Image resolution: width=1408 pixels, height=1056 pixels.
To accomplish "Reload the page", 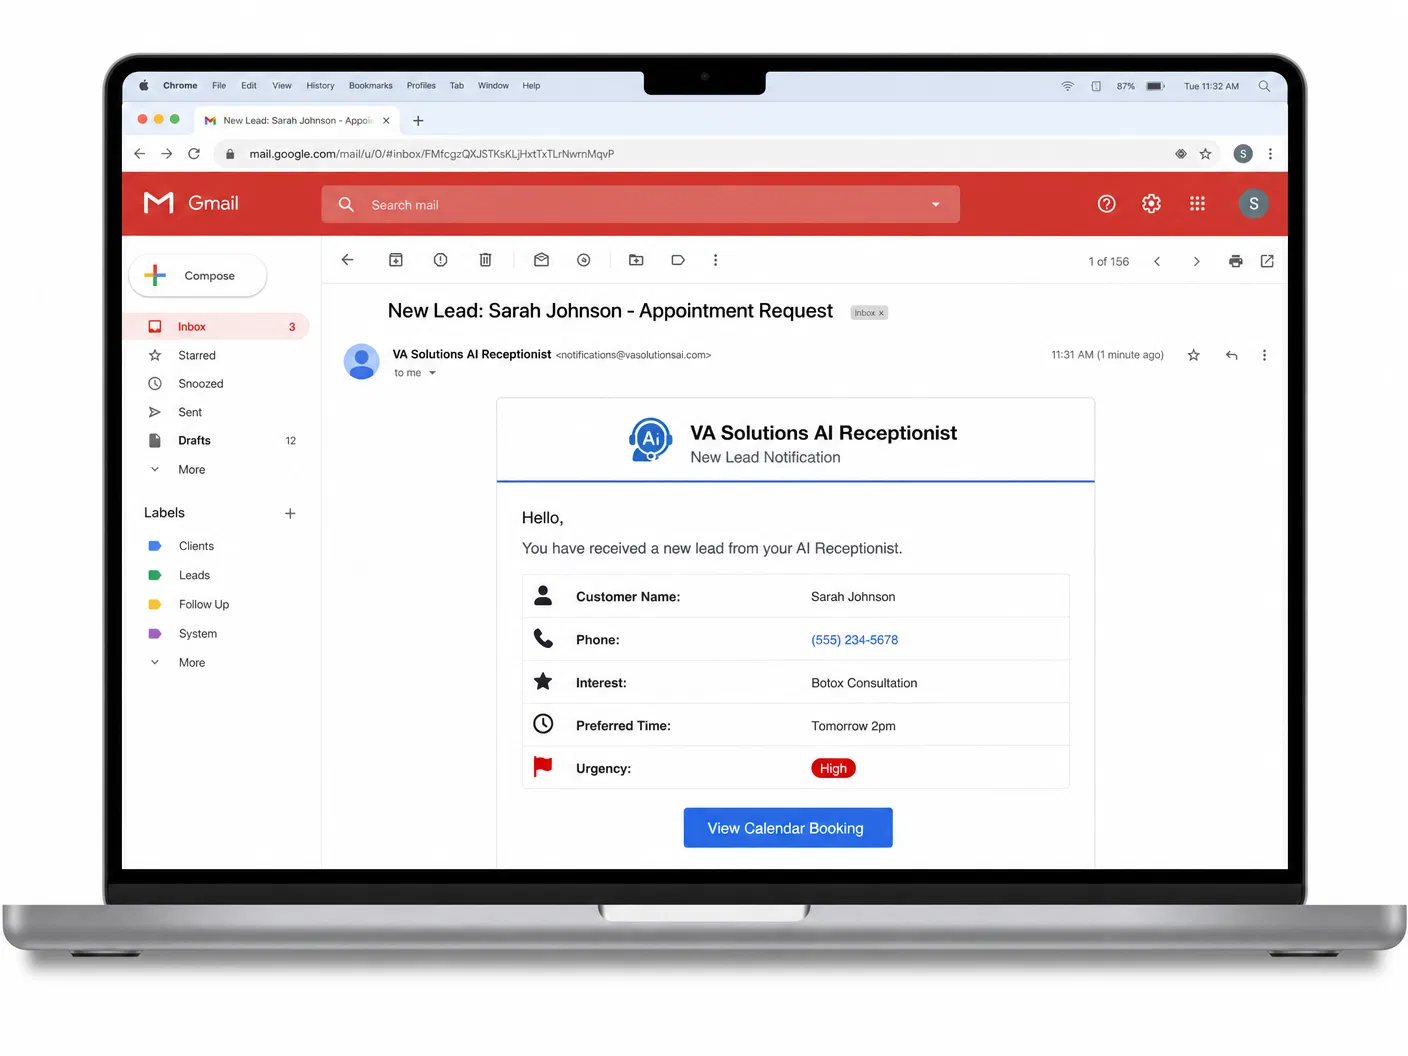I will coord(194,154).
